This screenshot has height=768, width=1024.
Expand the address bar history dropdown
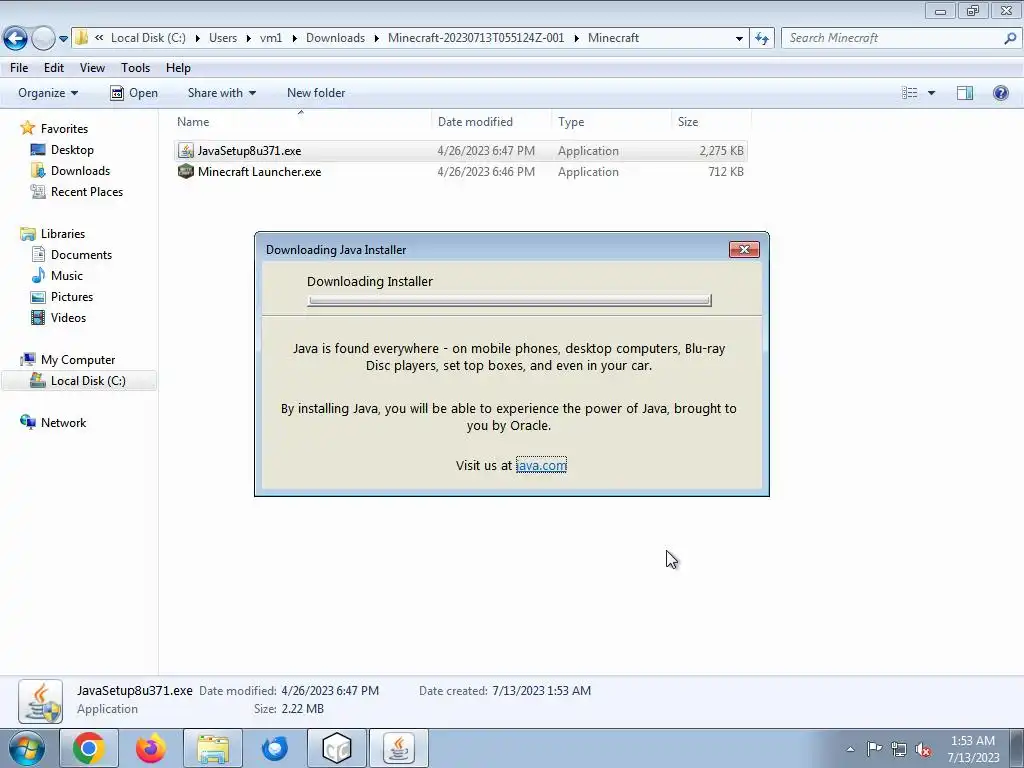pyautogui.click(x=739, y=38)
